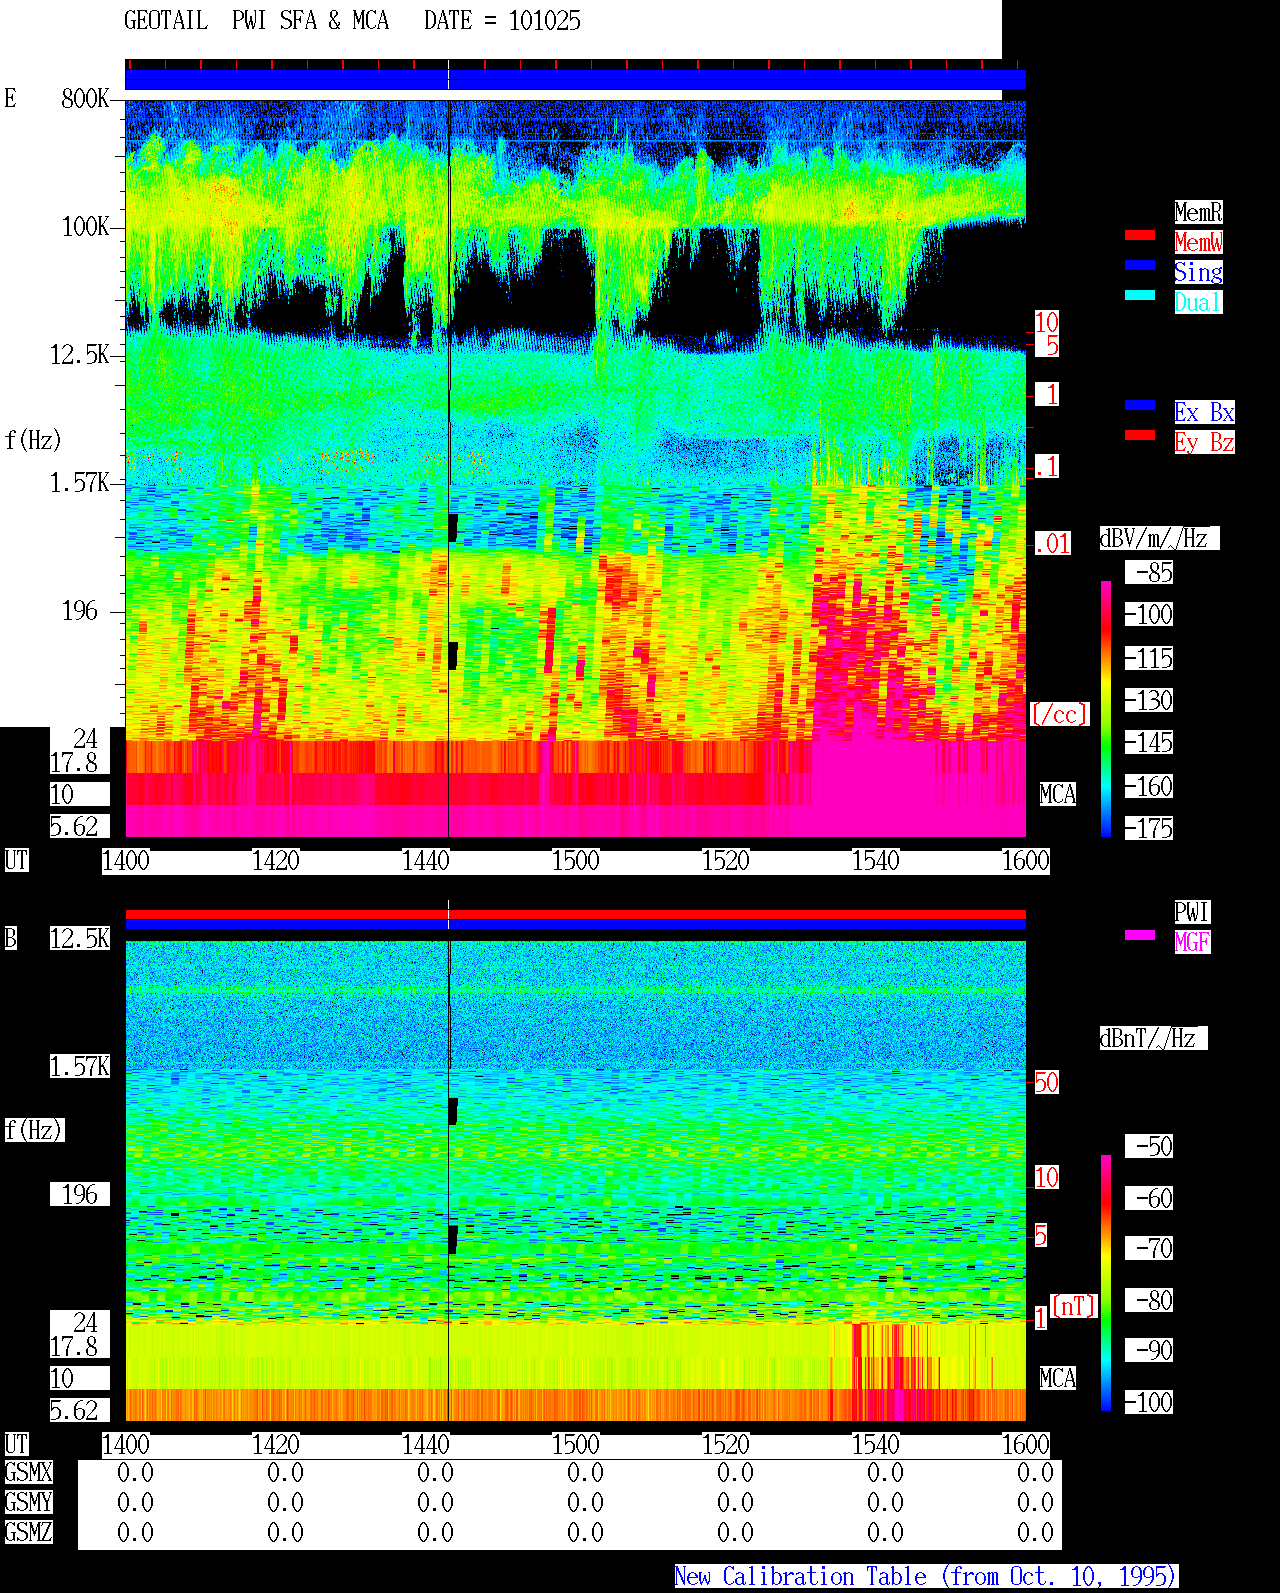The height and width of the screenshot is (1593, 1280).
Task: Click the [/cc] density unit label
Action: click(x=1059, y=714)
